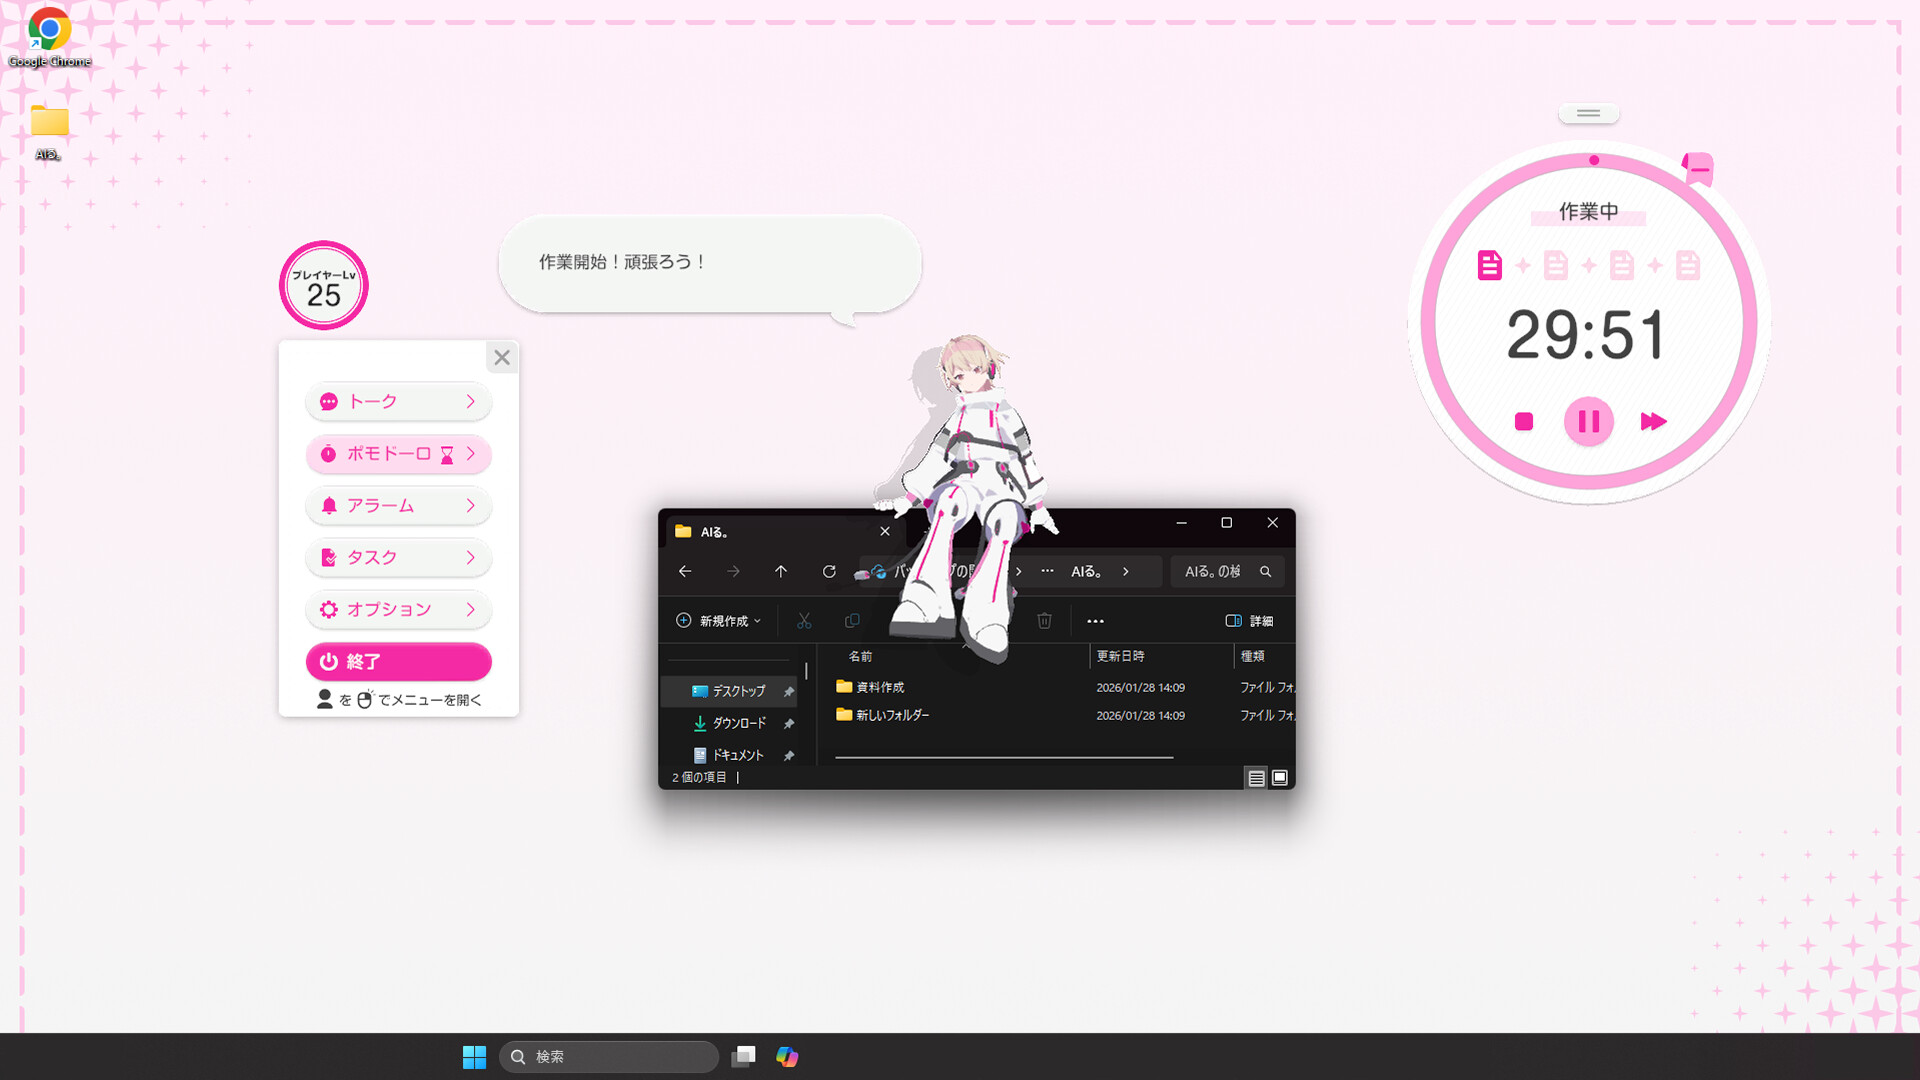
Task: Go up one folder level in Explorer
Action: 781,571
